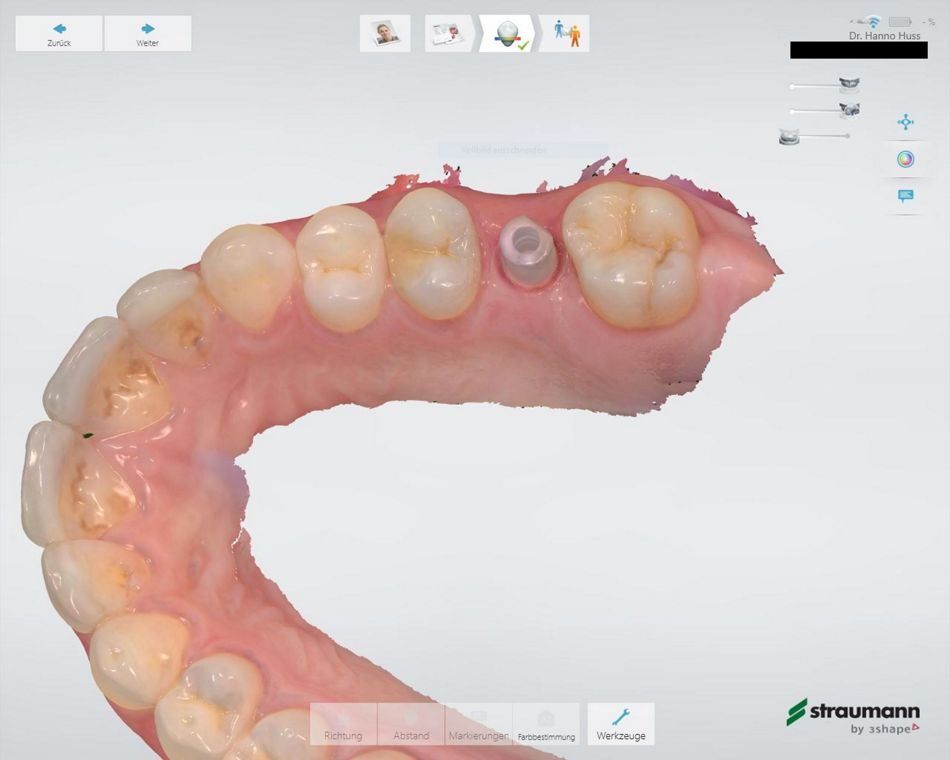Screen dimensions: 950x760
Task: Select the Abstand measurement tool
Action: [411, 724]
